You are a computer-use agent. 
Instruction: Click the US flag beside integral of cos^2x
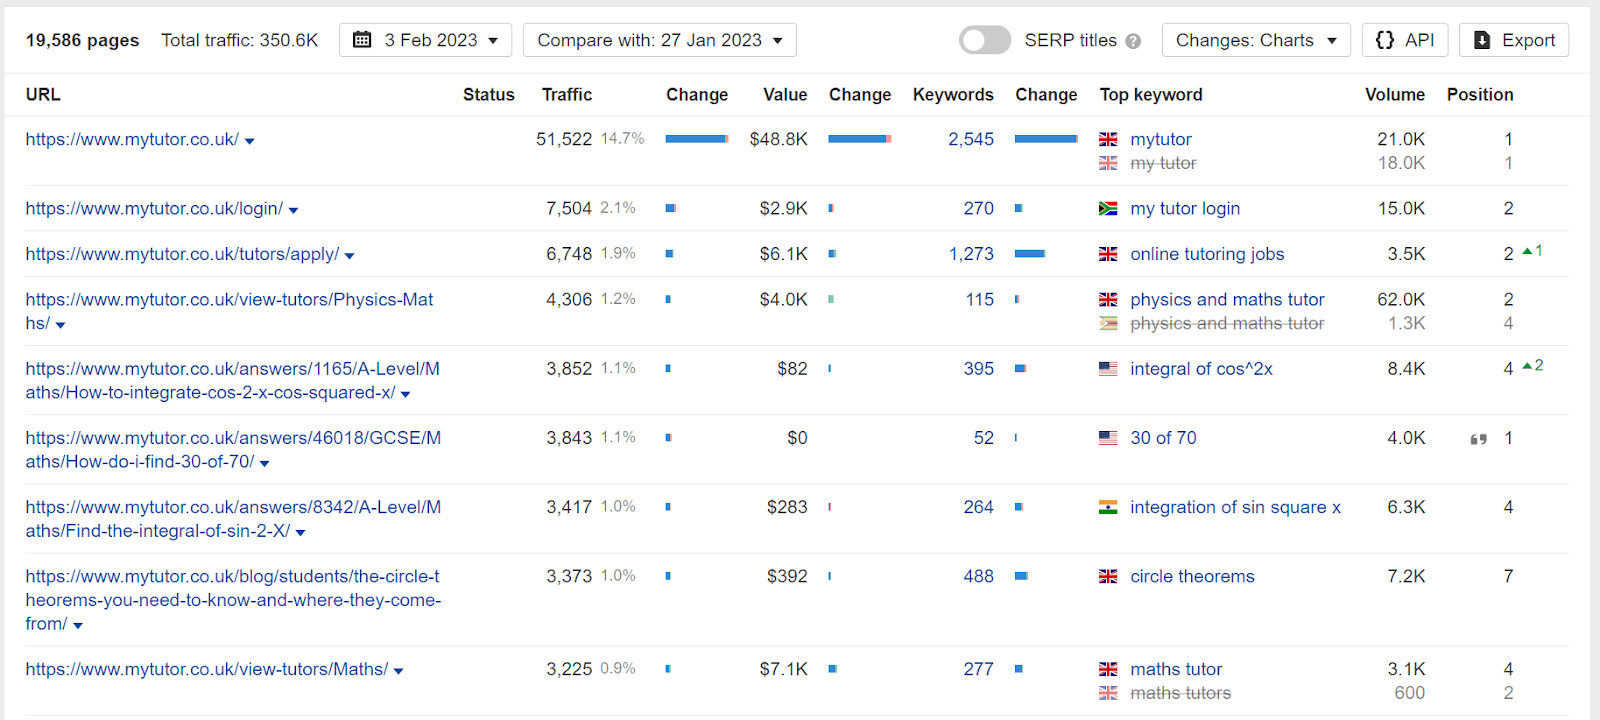1108,368
